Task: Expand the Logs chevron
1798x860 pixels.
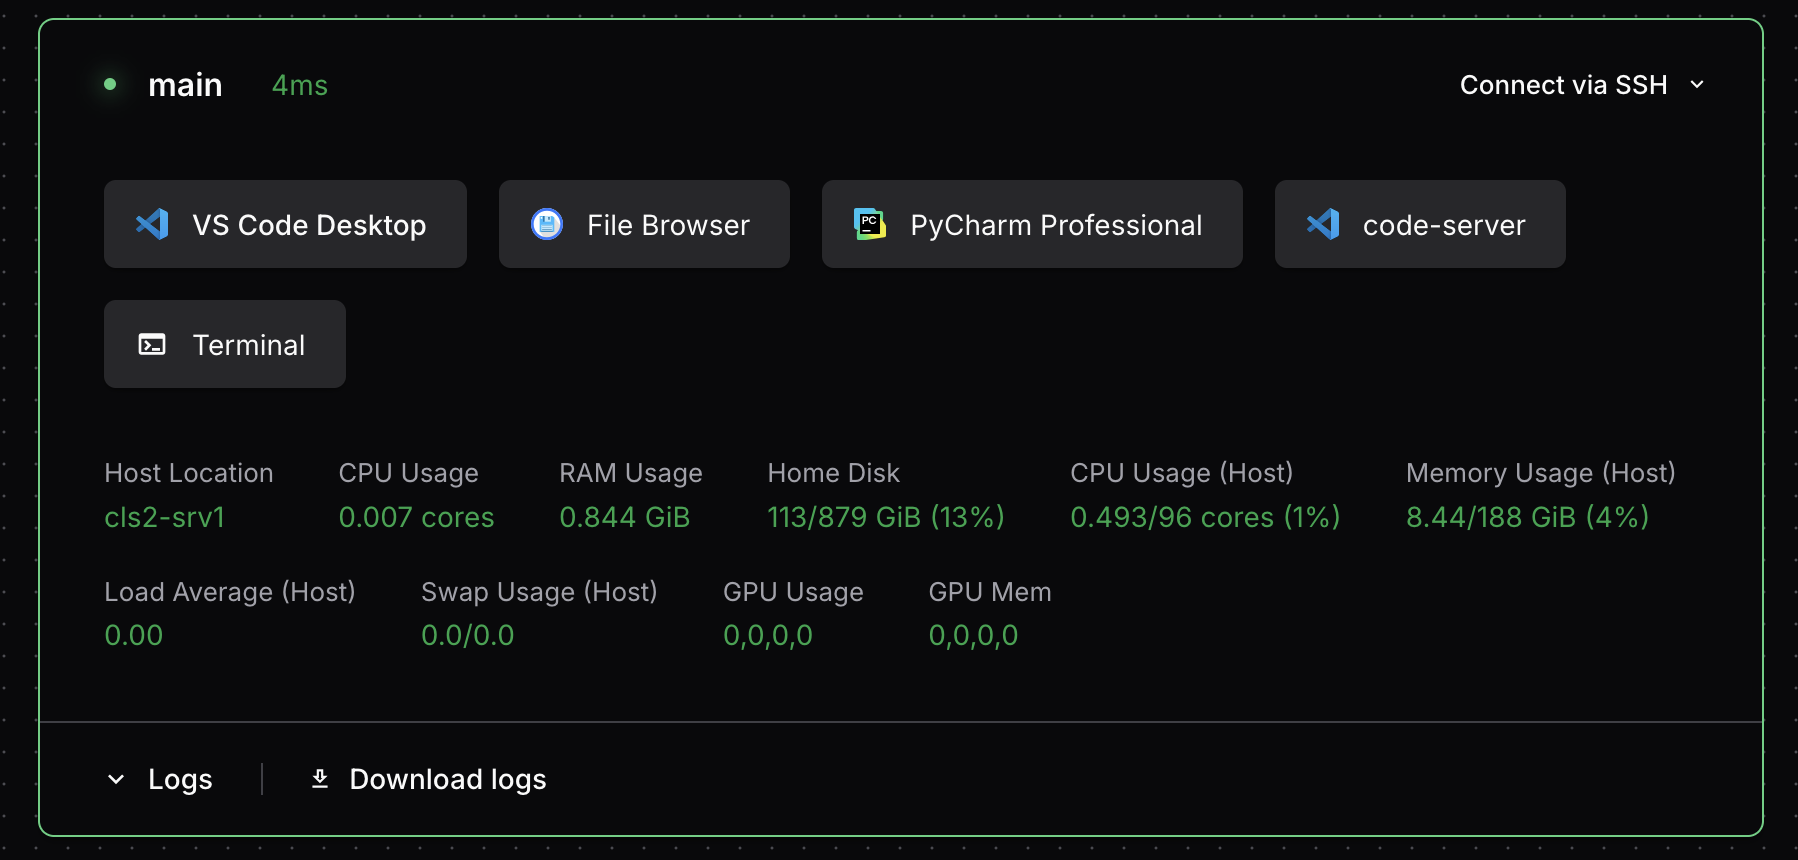Action: tap(116, 779)
